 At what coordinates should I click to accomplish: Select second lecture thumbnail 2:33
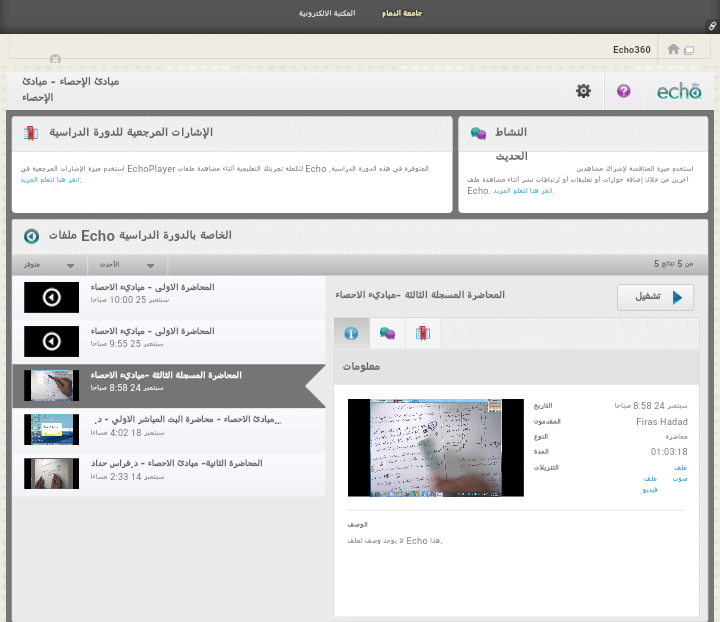51,474
